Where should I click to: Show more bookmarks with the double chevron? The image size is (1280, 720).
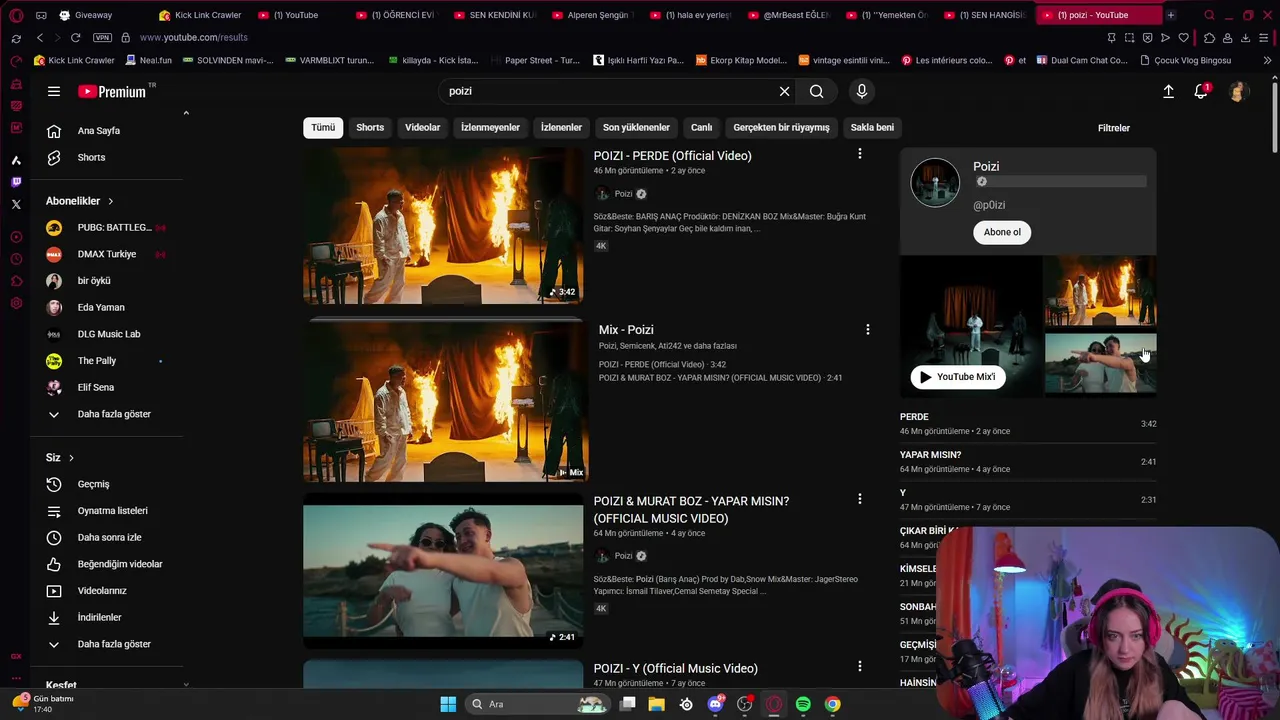tap(1267, 60)
